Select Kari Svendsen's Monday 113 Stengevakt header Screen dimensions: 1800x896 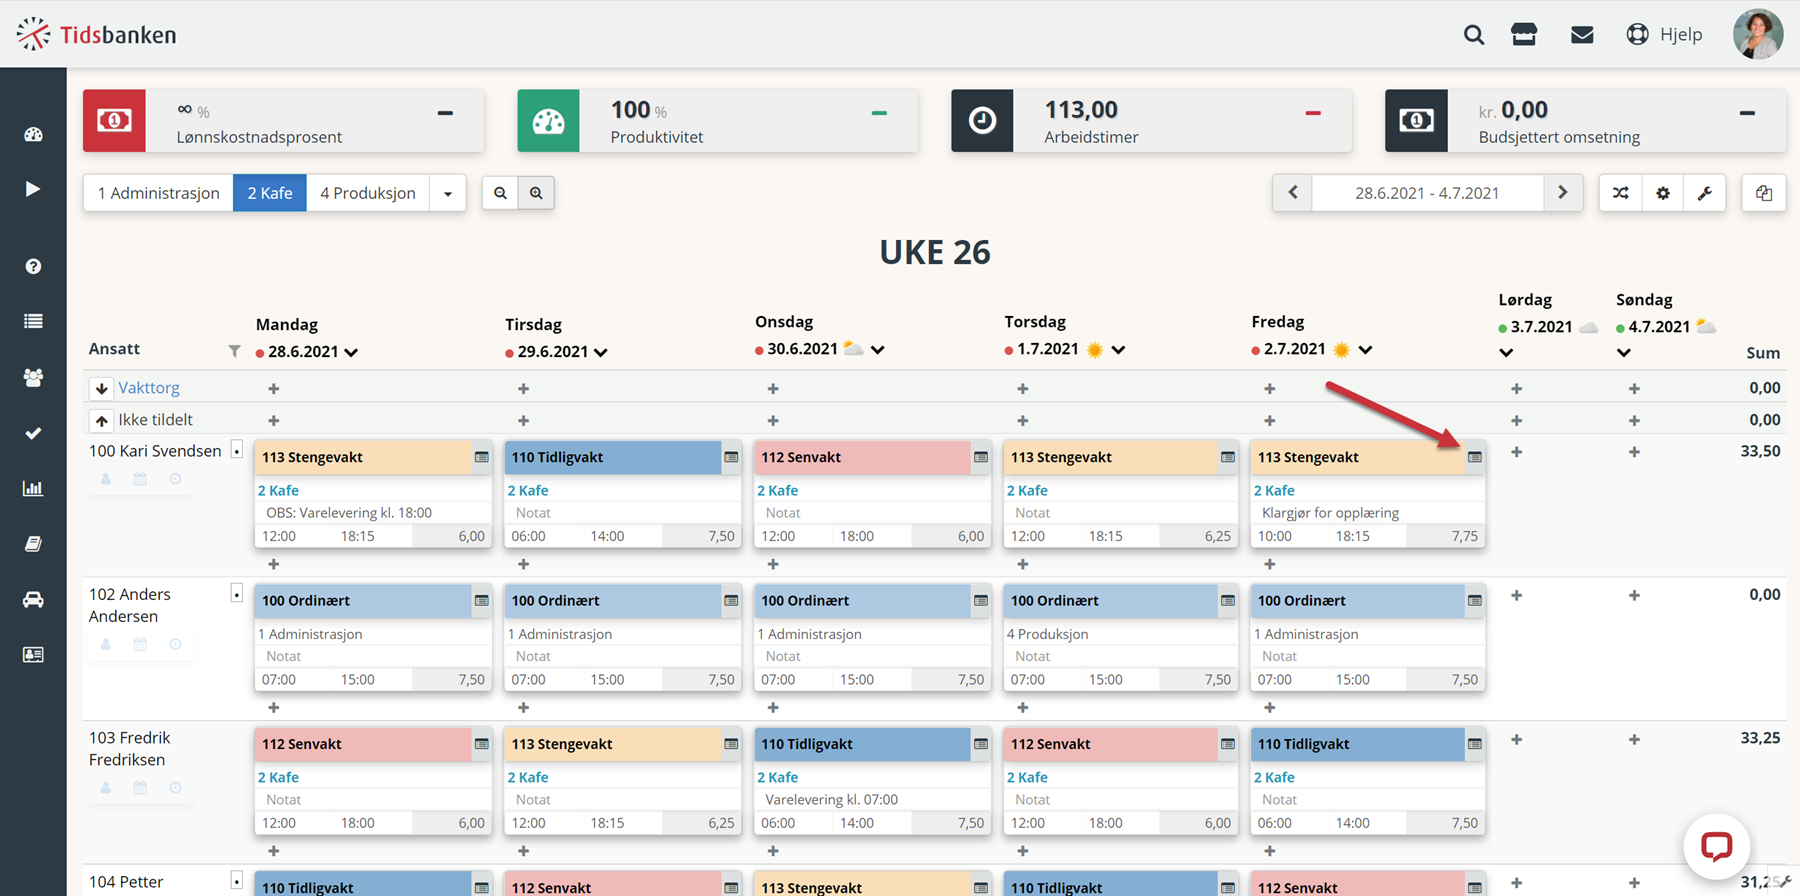click(x=363, y=457)
